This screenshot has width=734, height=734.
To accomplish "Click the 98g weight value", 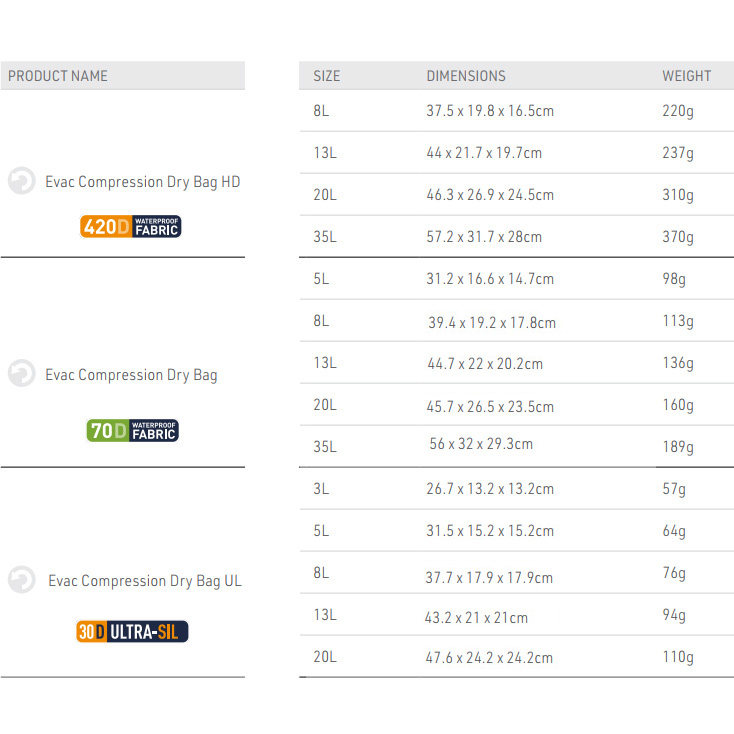I will coord(674,279).
